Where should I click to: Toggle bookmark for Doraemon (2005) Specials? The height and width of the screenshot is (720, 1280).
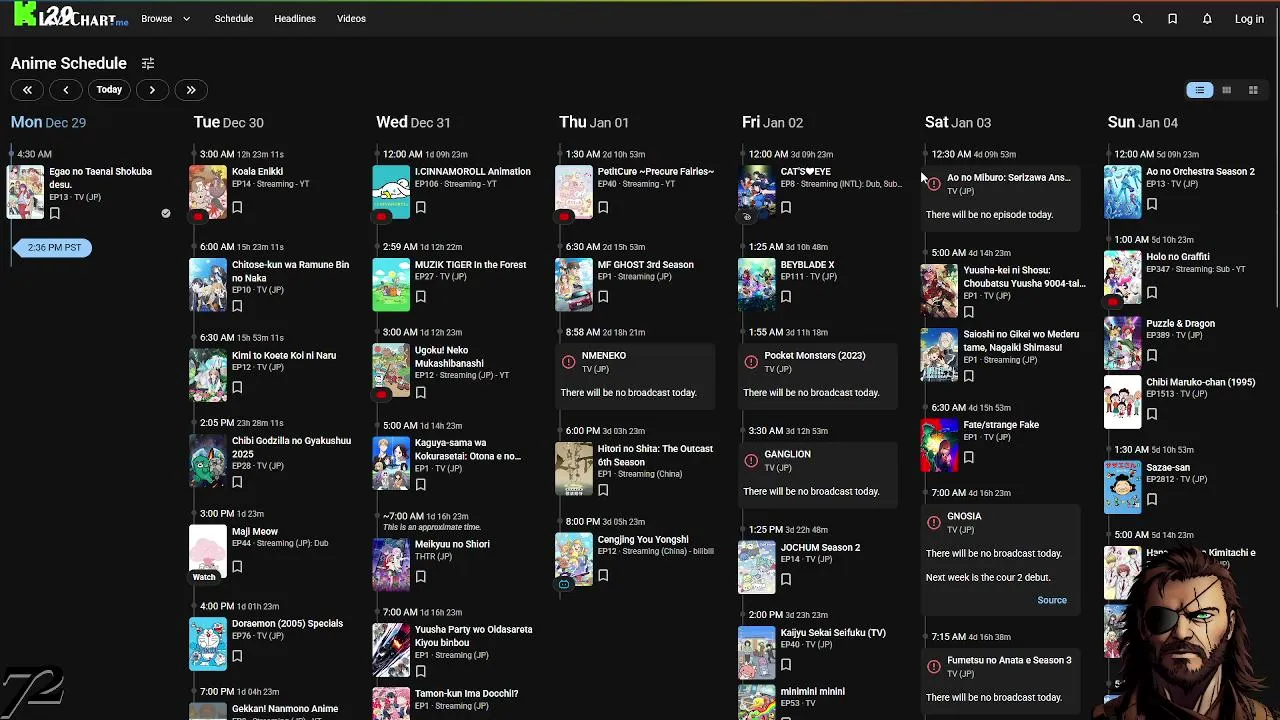coord(237,656)
